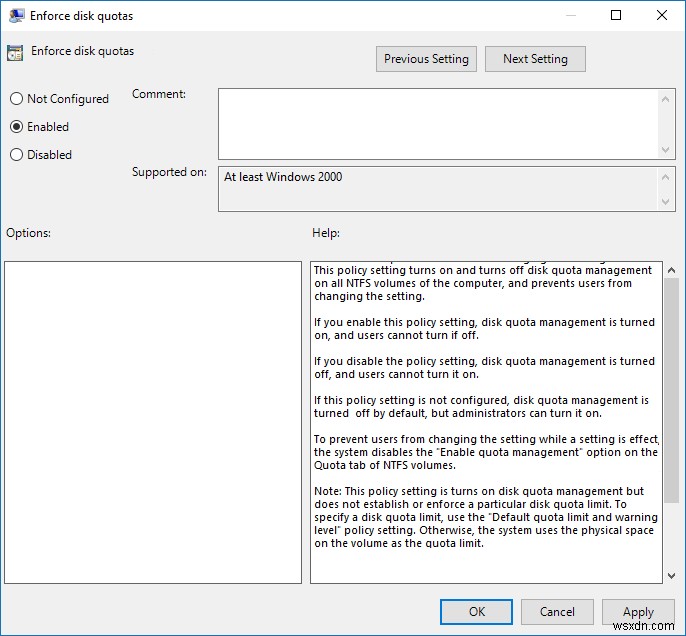Click the 'If you enable this policy setting' paragraph
686x636 pixels.
484,328
